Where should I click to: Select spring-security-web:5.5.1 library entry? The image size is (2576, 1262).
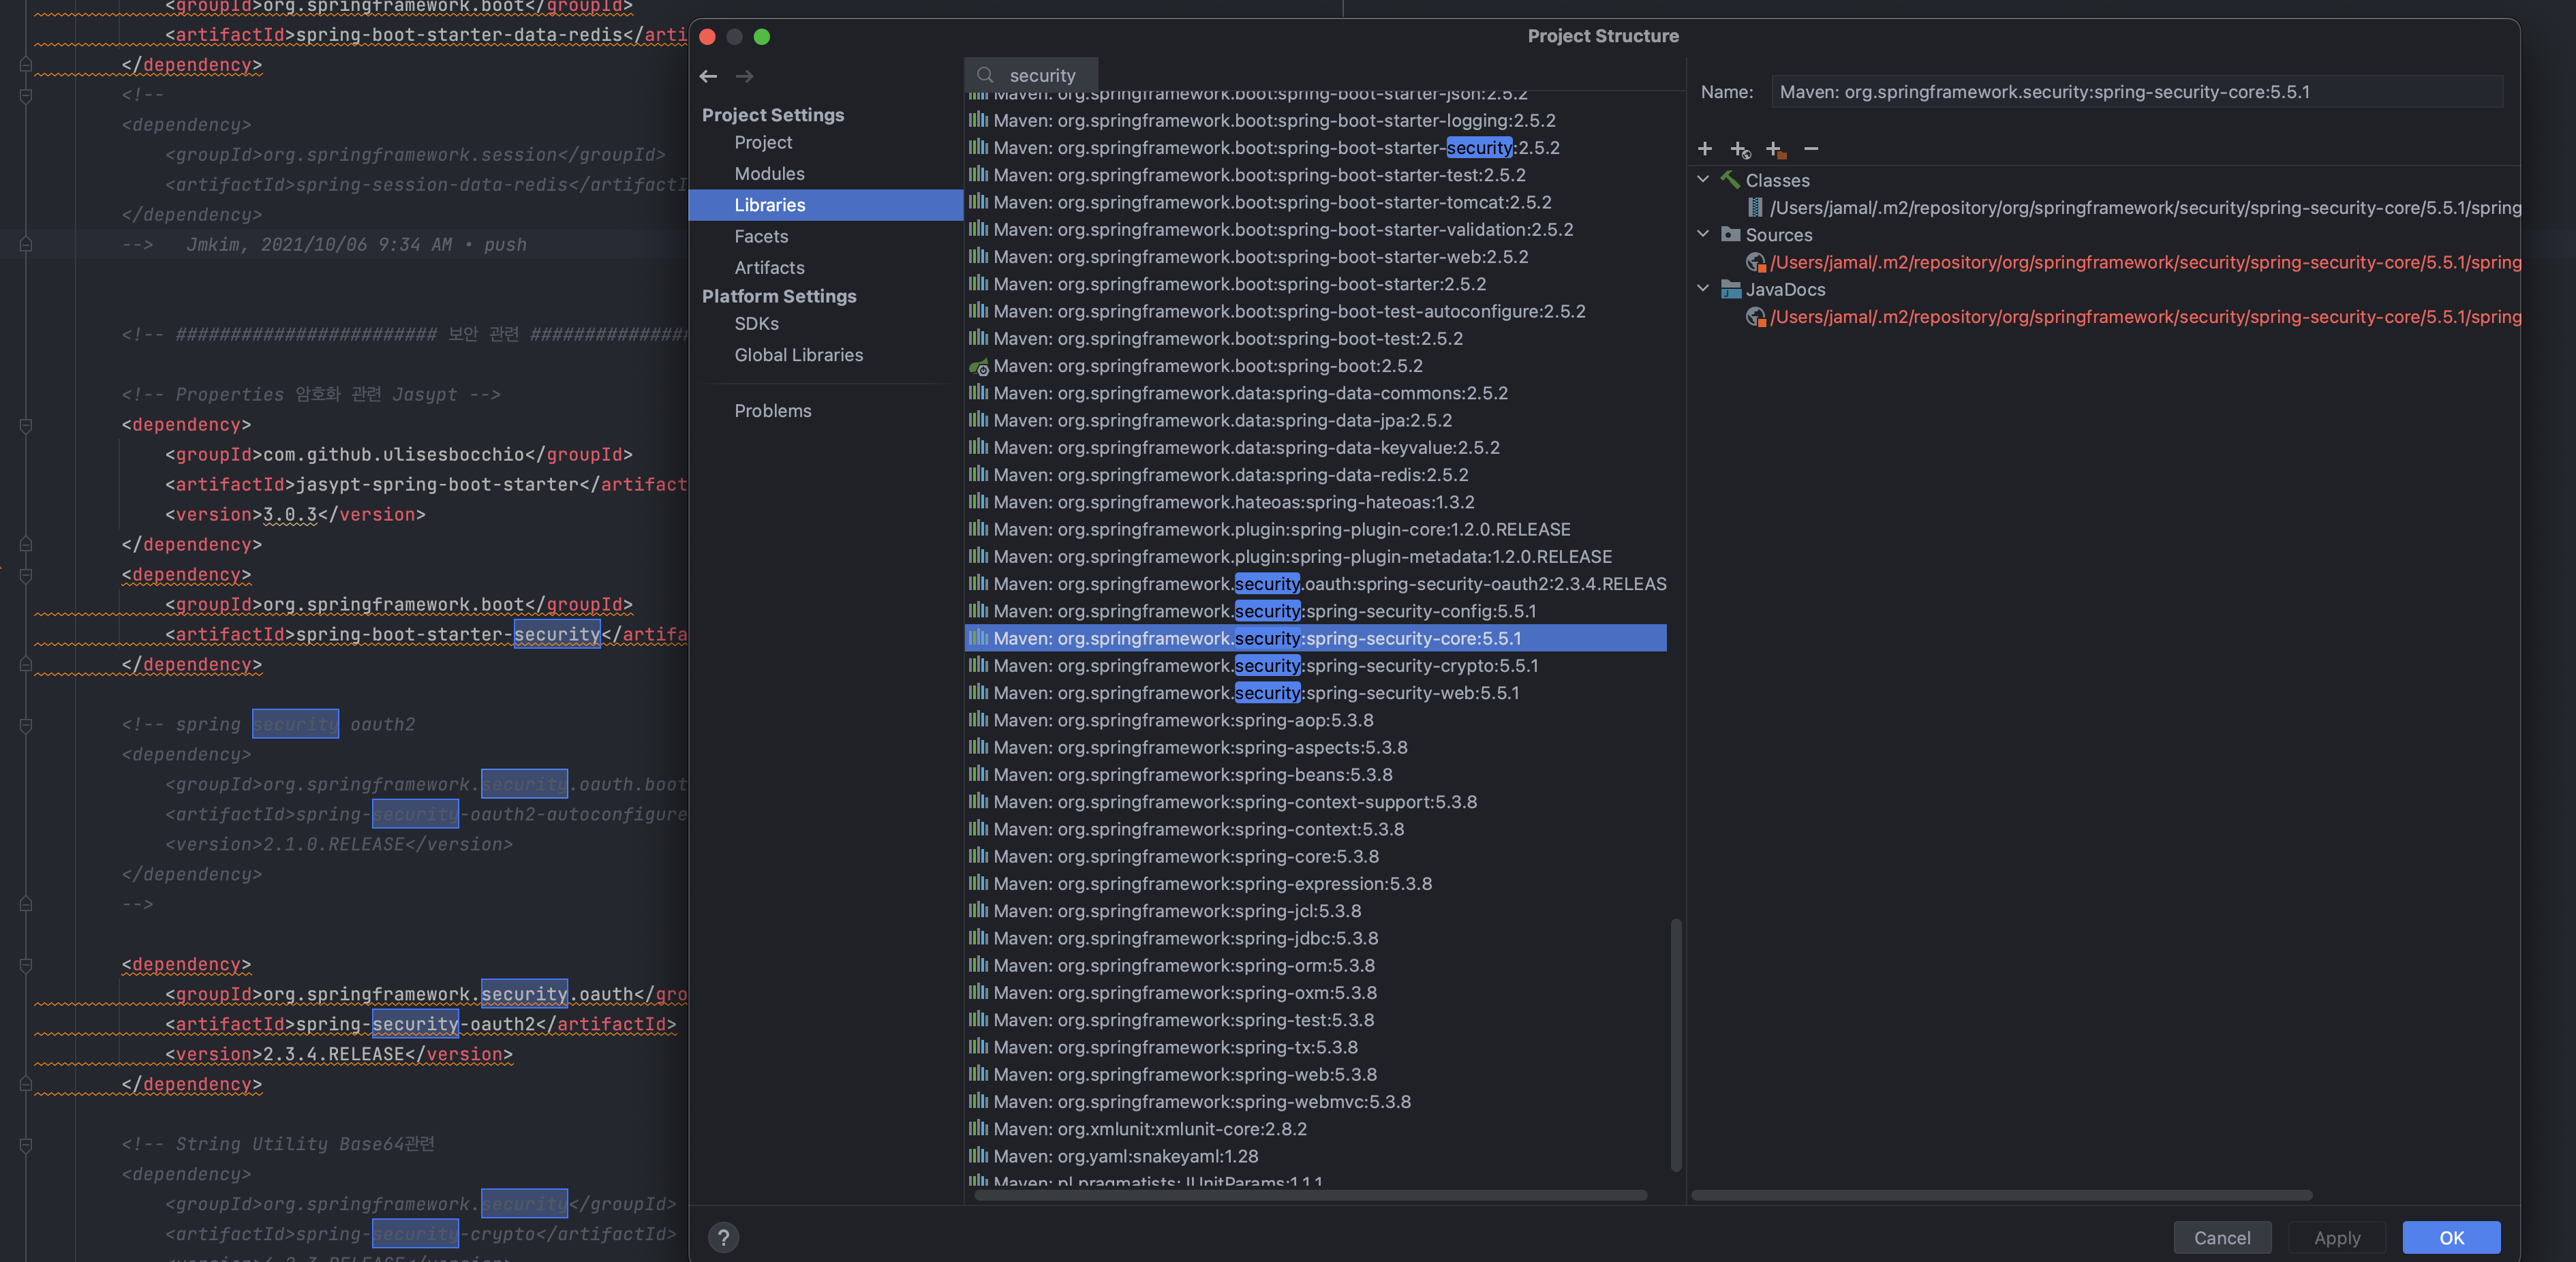[1256, 693]
